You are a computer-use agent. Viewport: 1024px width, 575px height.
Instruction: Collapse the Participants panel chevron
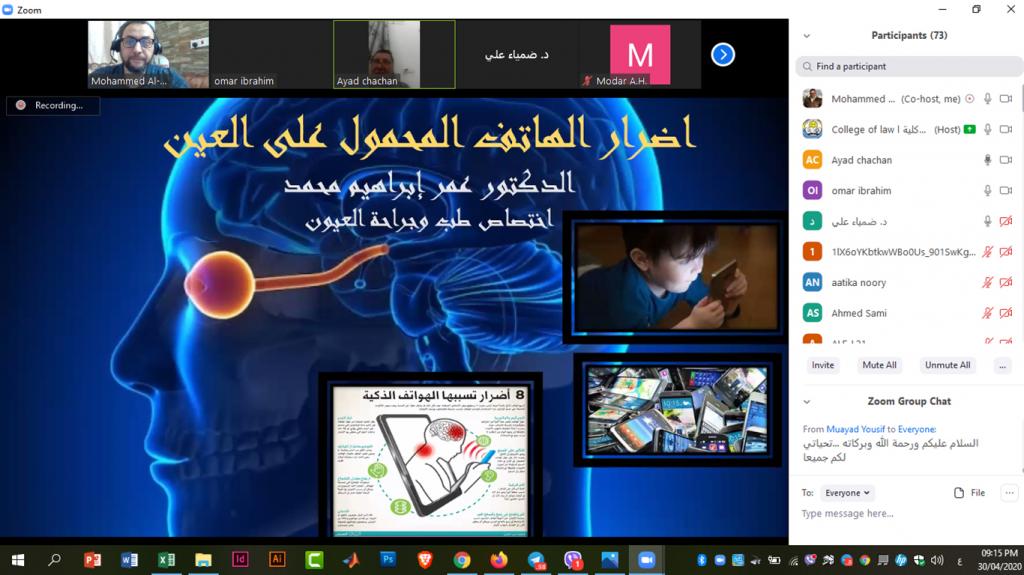807,35
